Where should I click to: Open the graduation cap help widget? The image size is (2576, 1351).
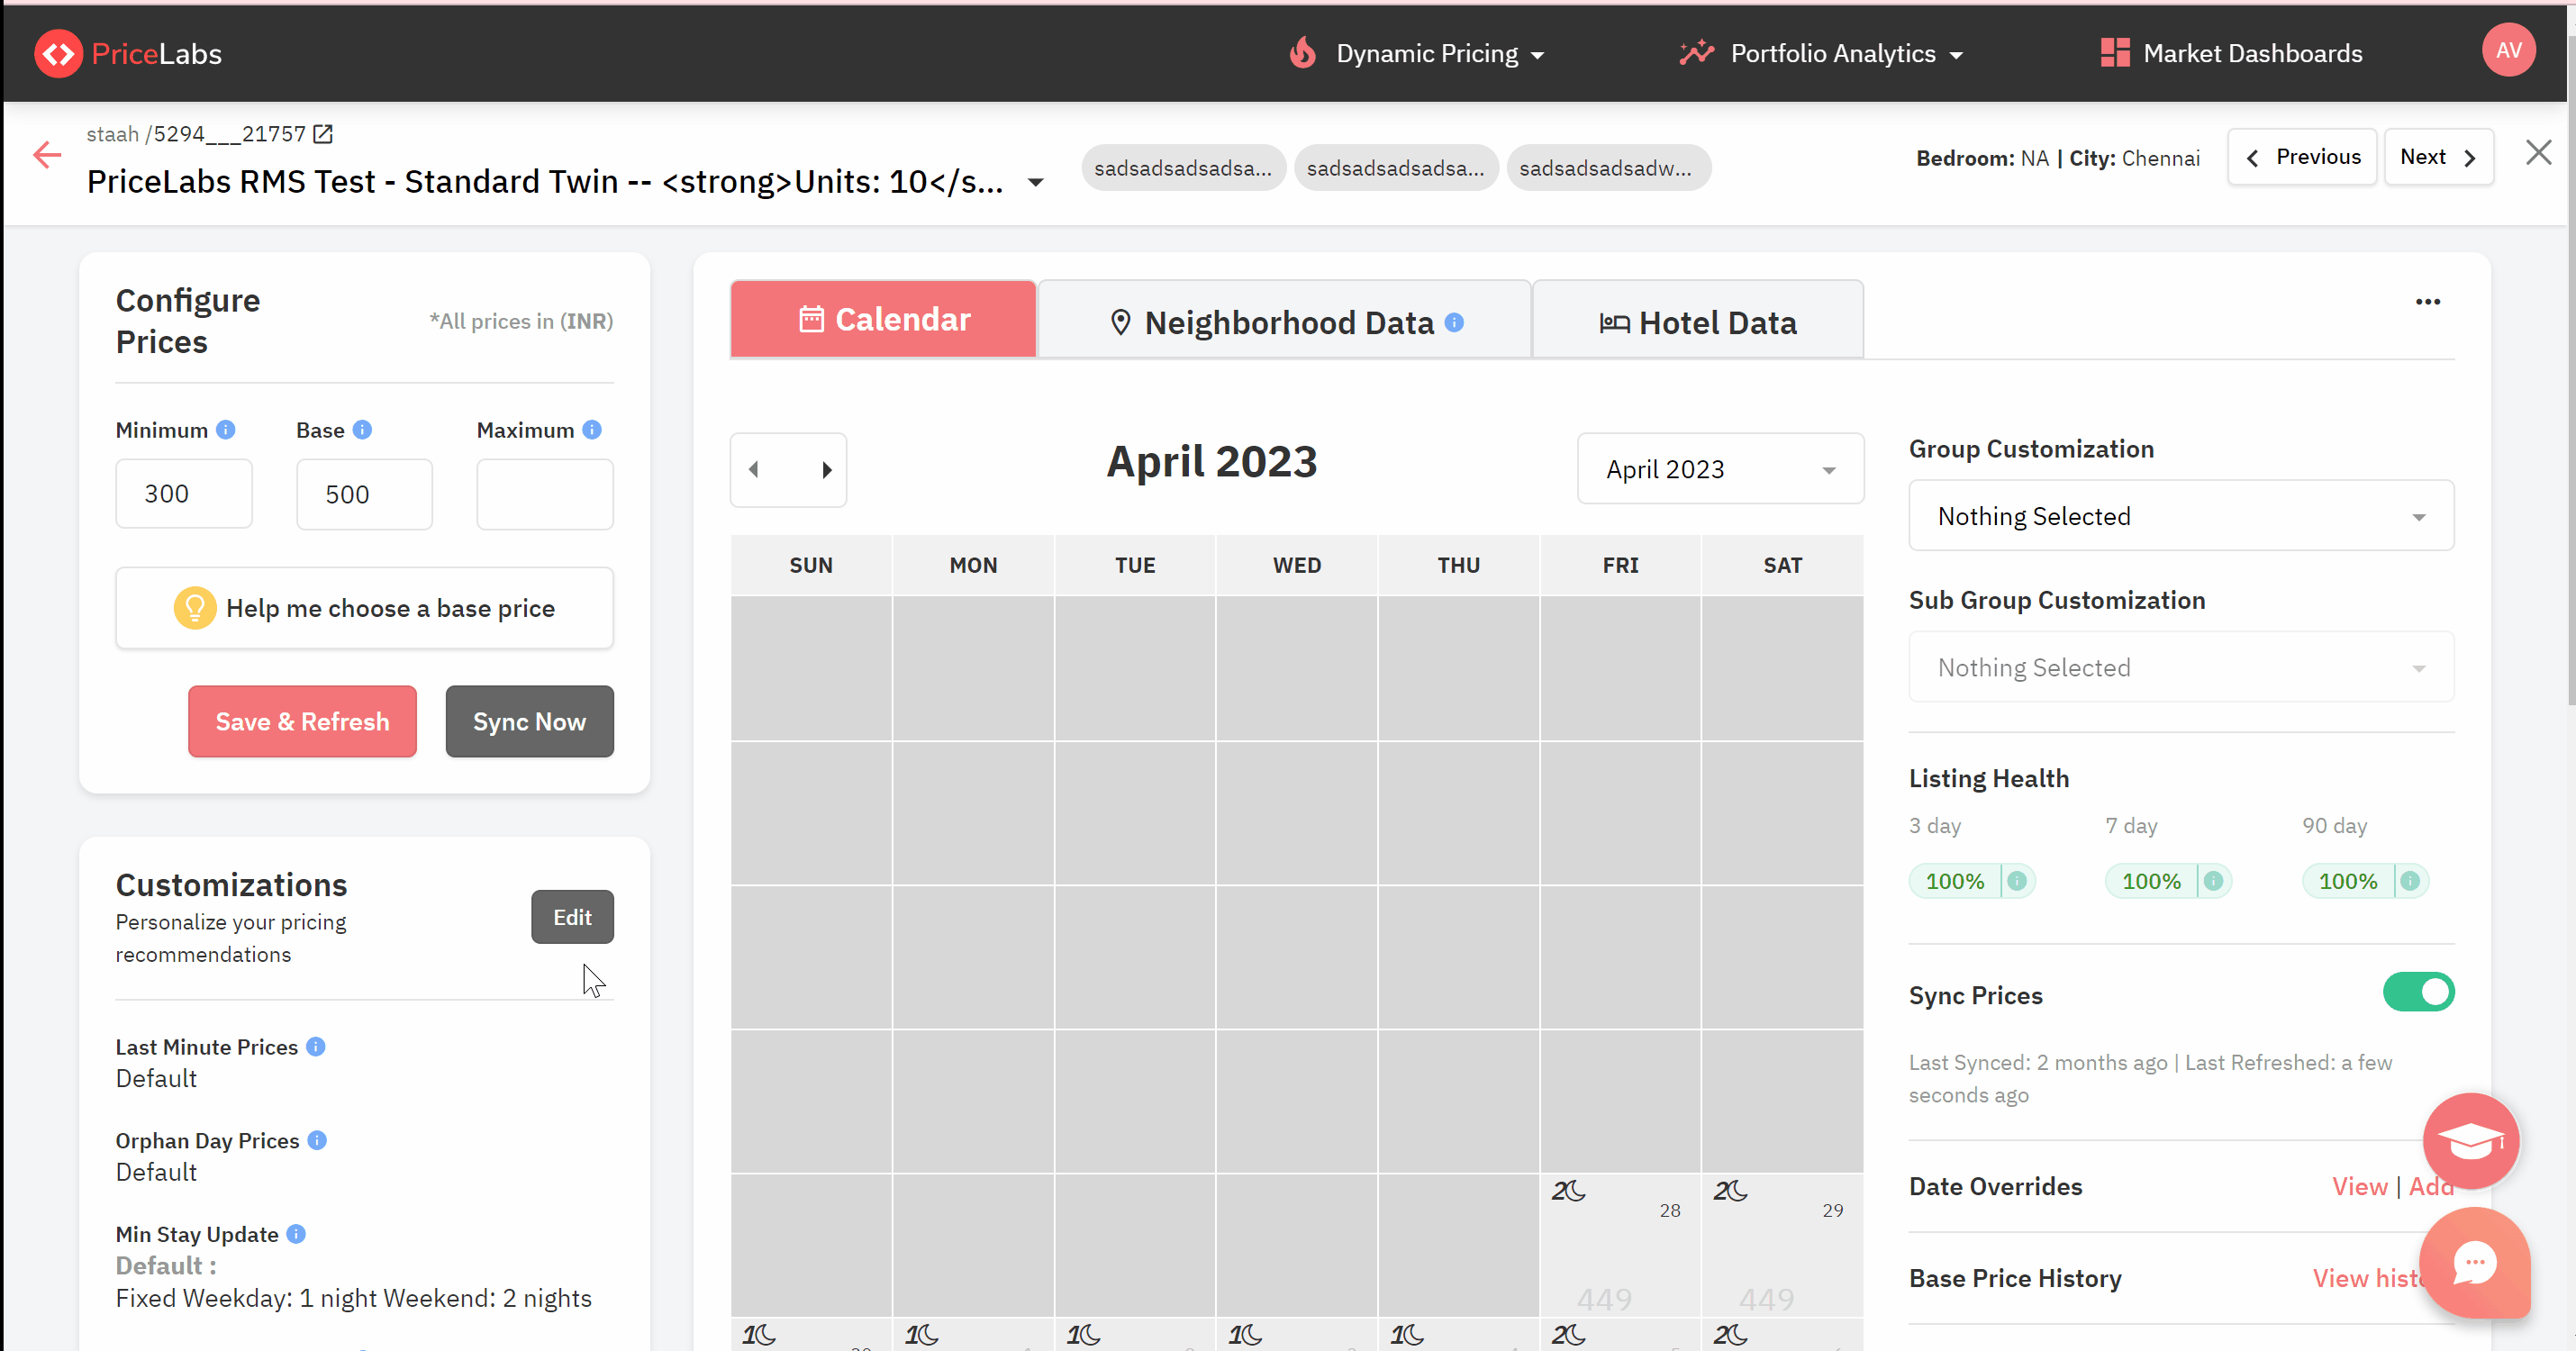[2470, 1141]
